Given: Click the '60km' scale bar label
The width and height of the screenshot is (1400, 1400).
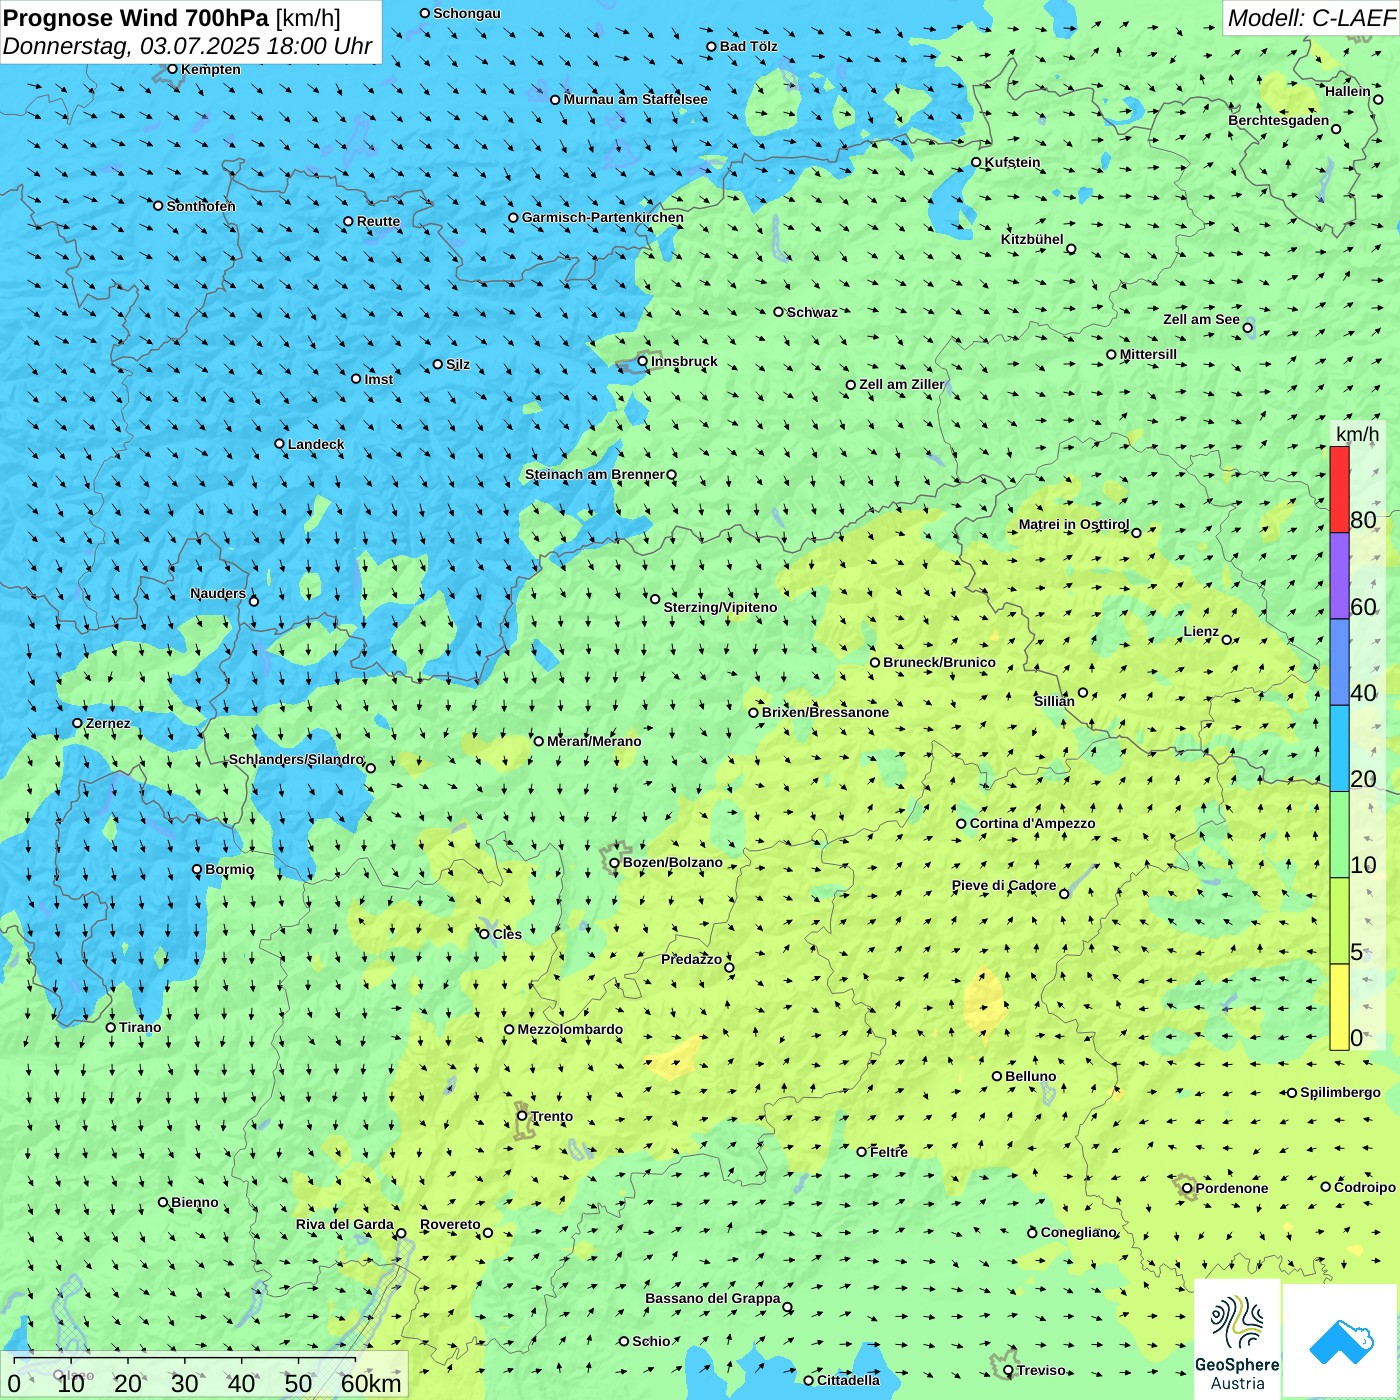Looking at the screenshot, I should (371, 1383).
